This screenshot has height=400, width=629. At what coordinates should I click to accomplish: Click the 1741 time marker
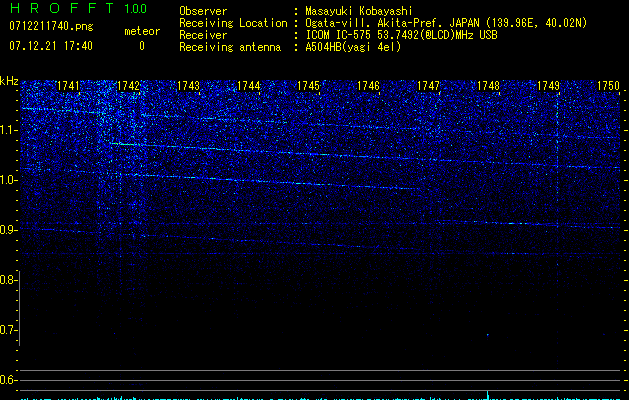click(x=68, y=85)
